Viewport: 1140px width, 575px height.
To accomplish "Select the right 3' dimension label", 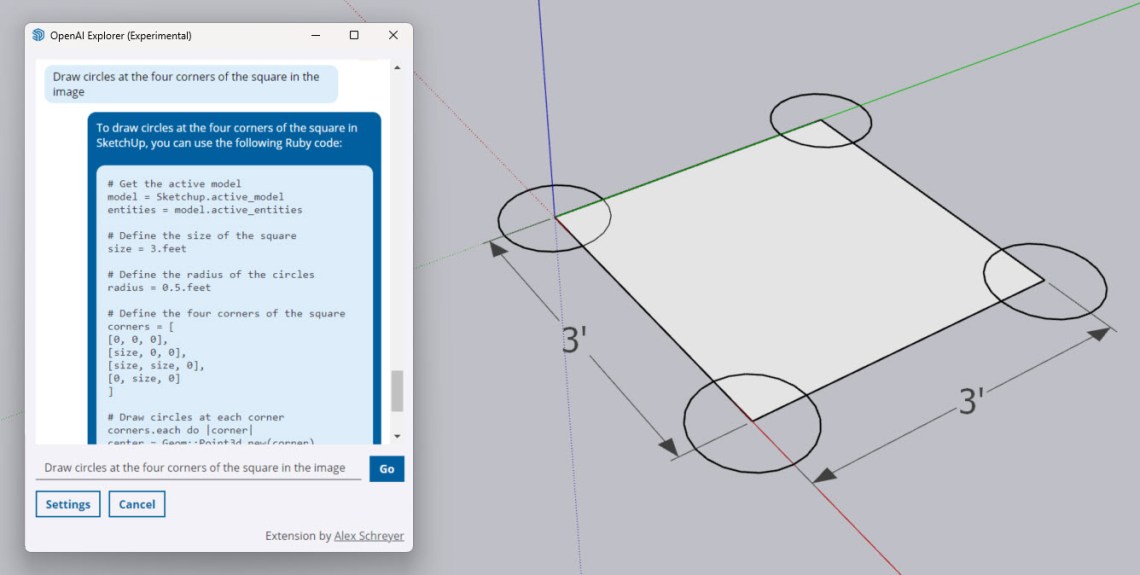I will click(972, 401).
